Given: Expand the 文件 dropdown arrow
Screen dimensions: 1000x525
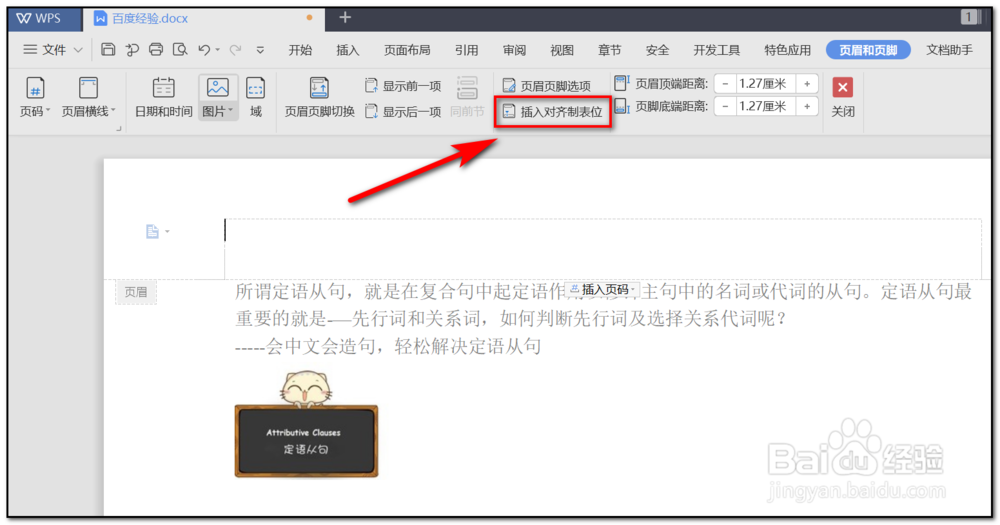Looking at the screenshot, I should [x=78, y=50].
